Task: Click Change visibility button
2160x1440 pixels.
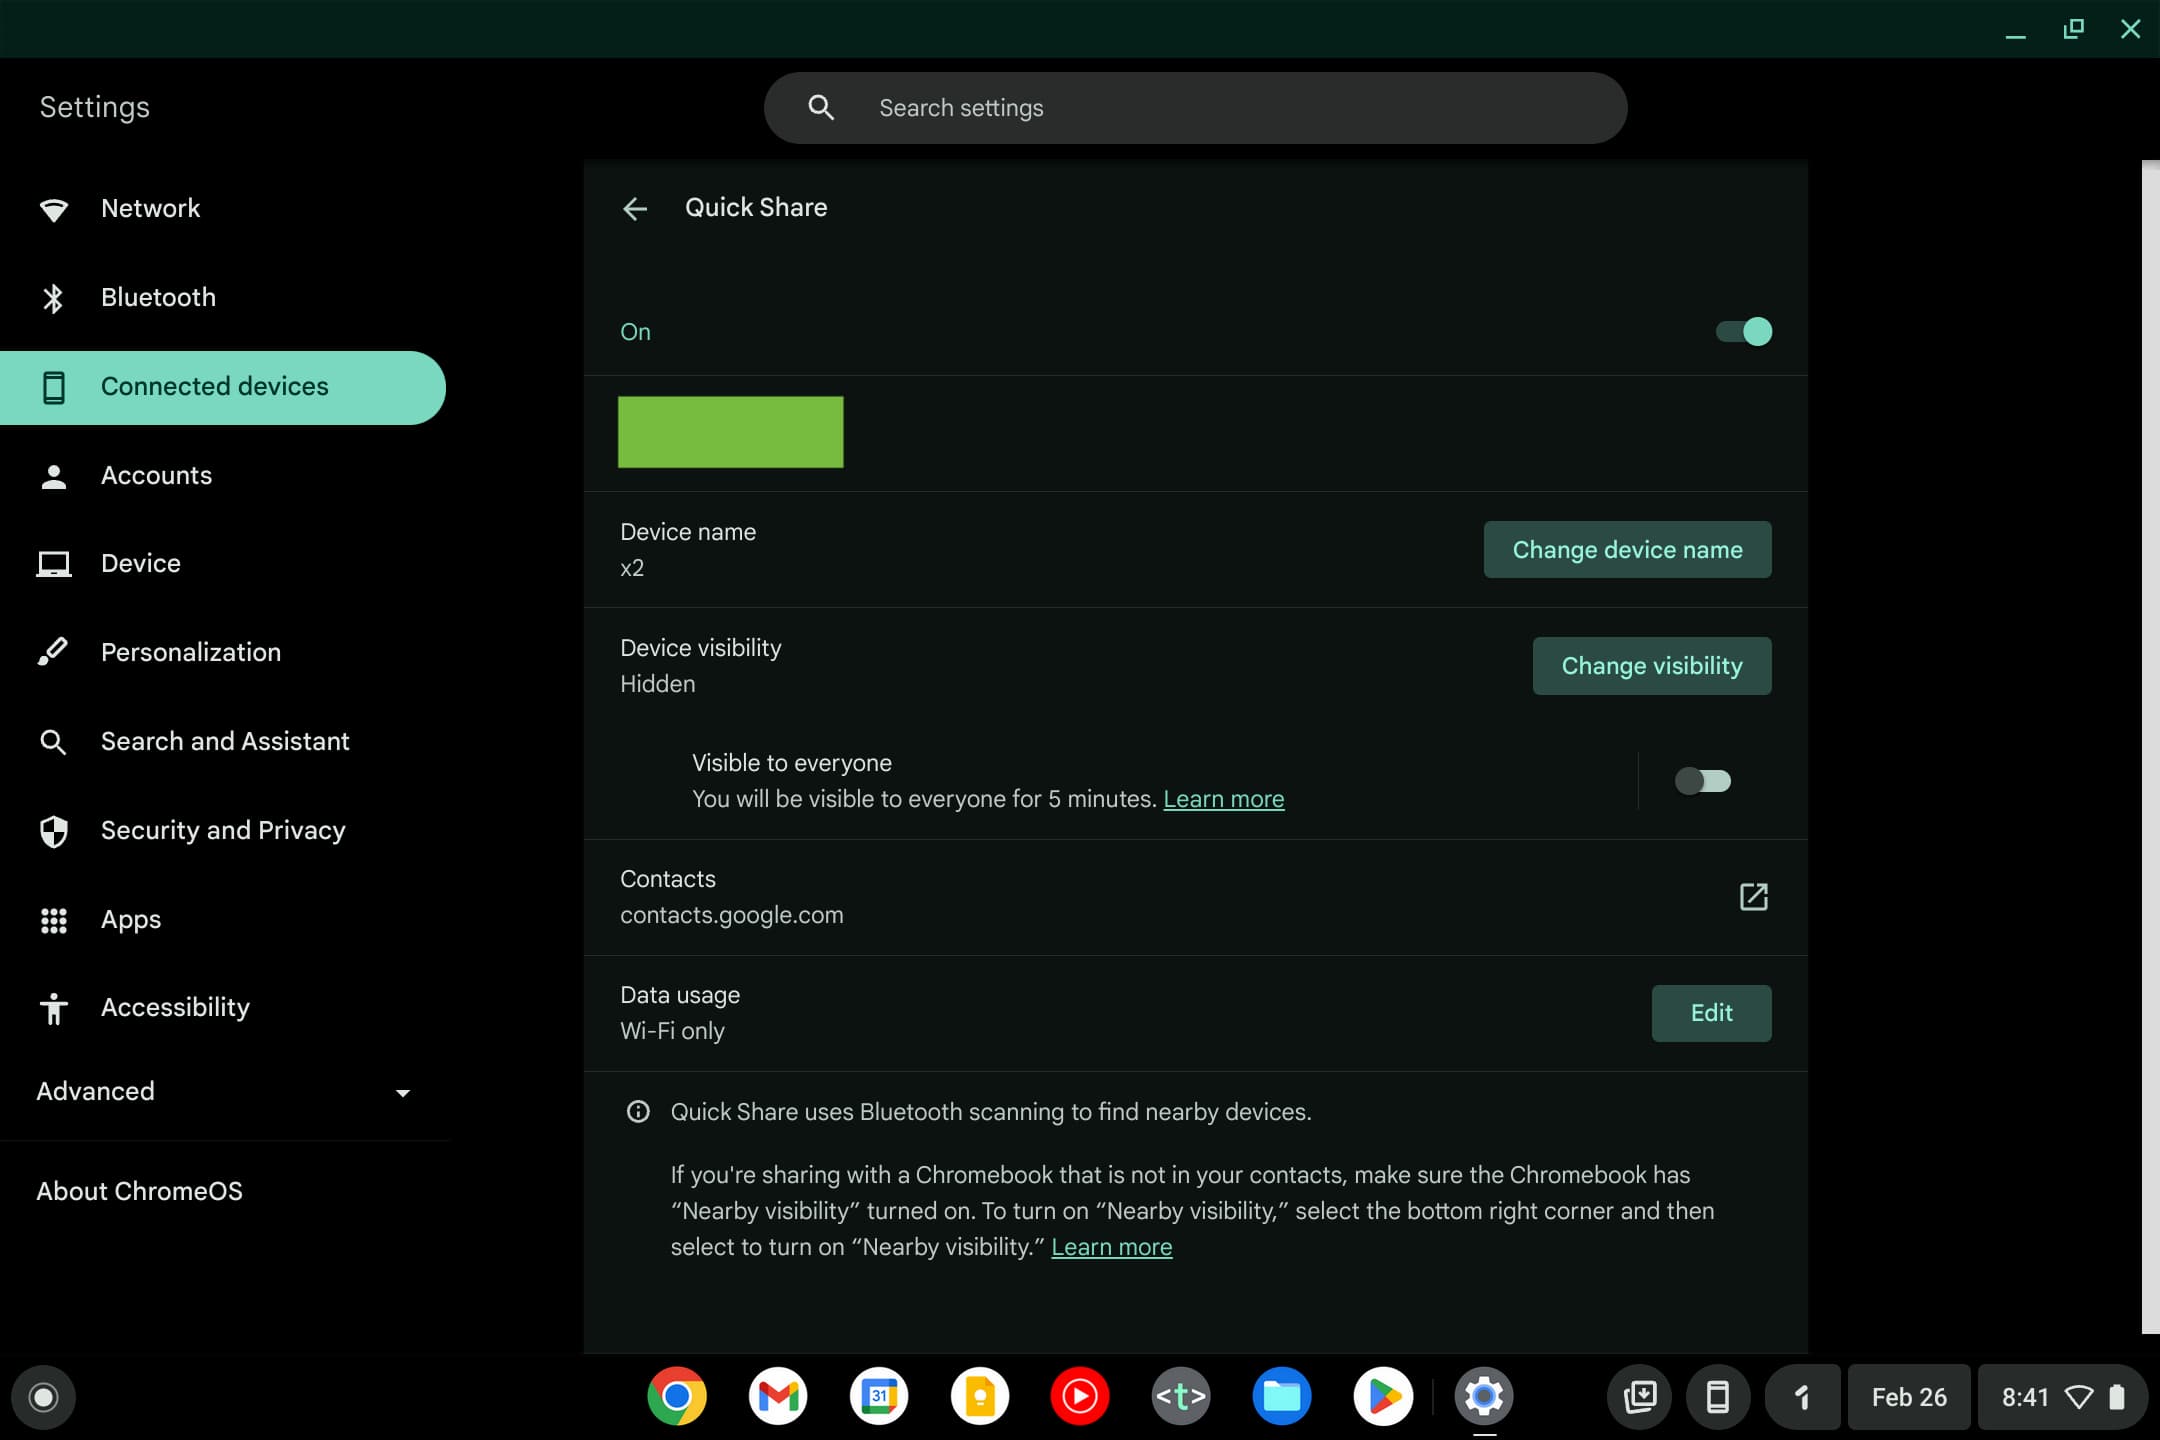Action: pyautogui.click(x=1651, y=664)
